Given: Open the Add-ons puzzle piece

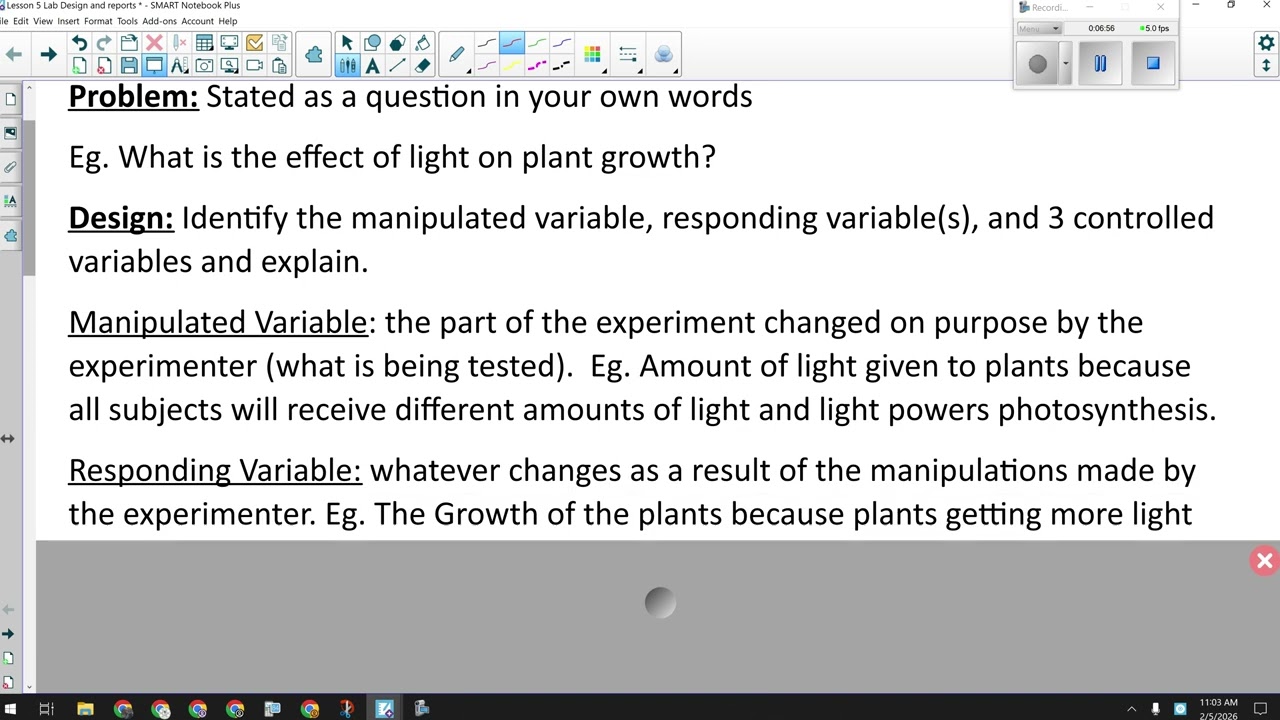Looking at the screenshot, I should [314, 55].
